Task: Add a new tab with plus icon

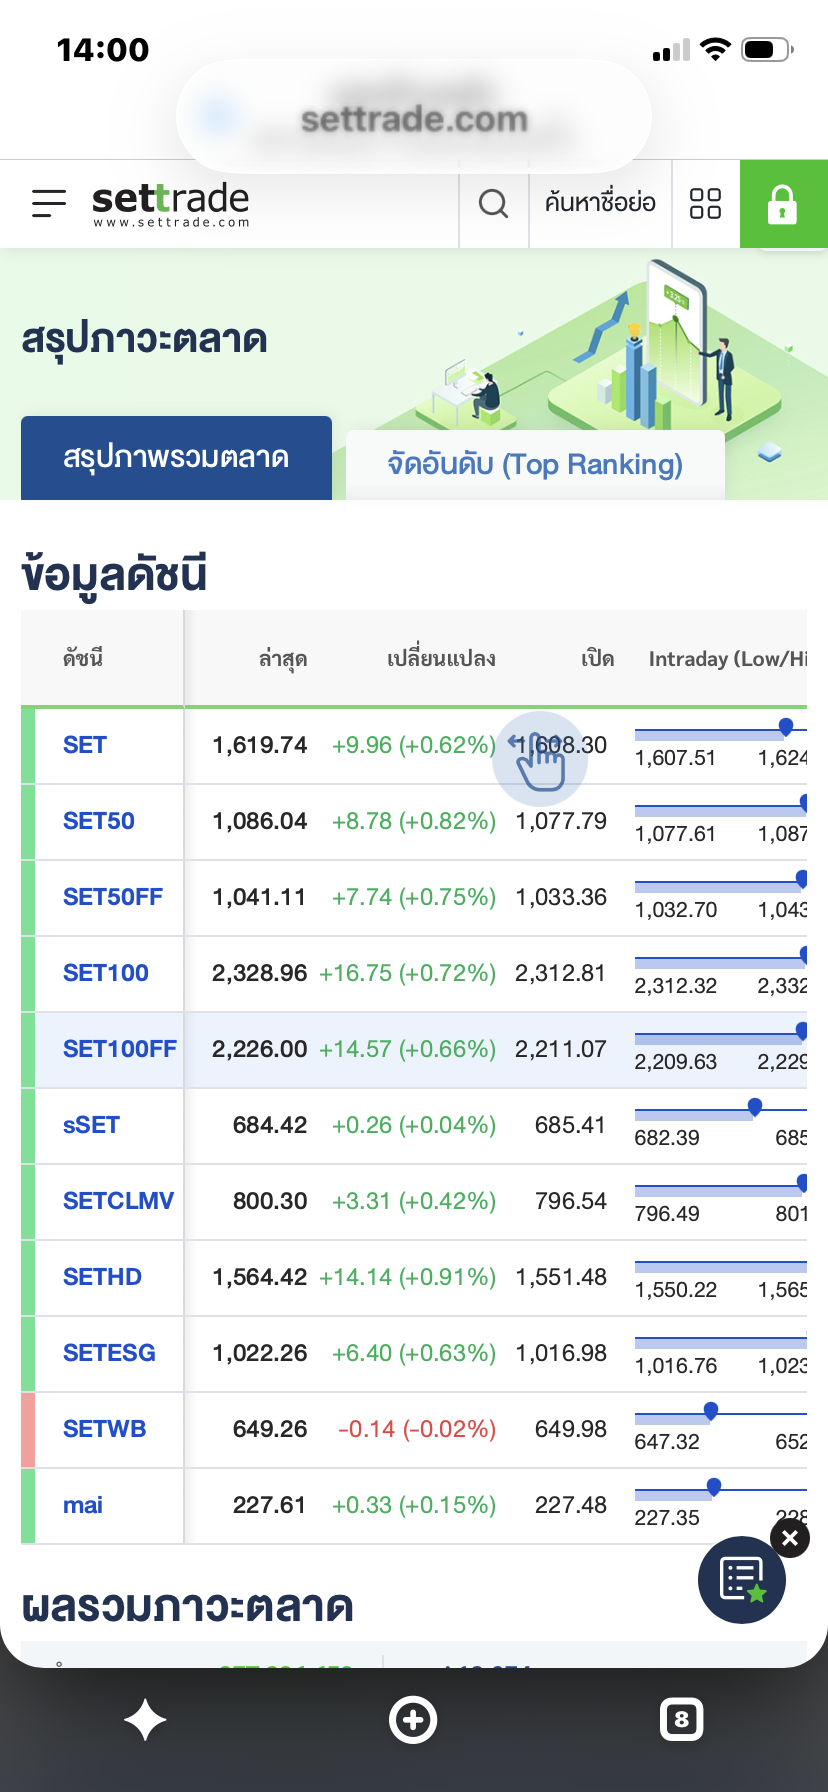Action: click(413, 1720)
